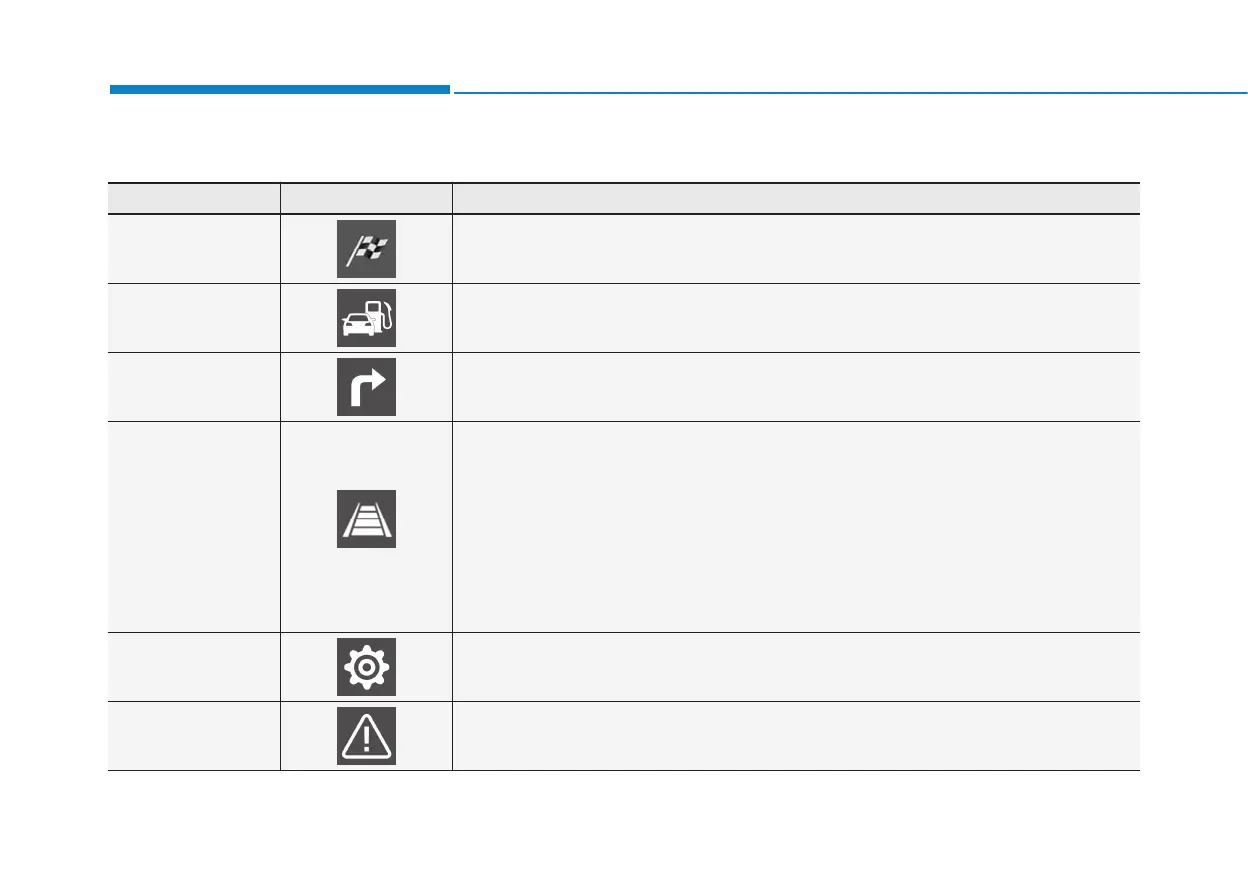
Task: Click the empty name cell left of lane icon
Action: click(194, 527)
